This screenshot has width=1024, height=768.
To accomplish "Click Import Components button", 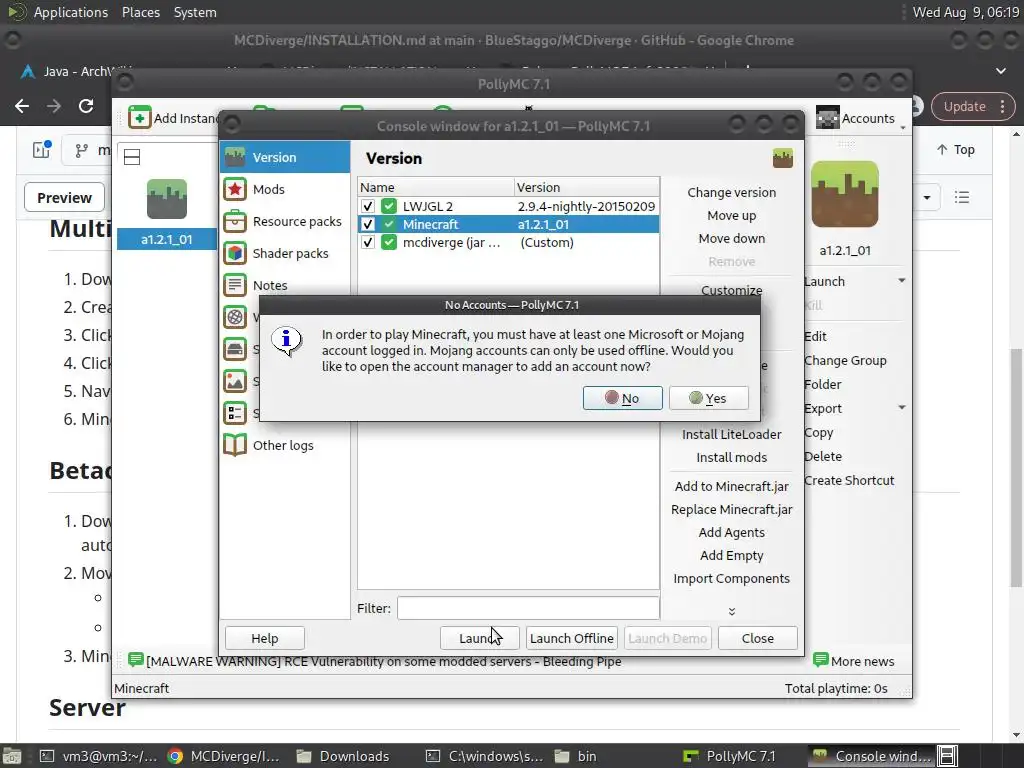I will coord(731,578).
